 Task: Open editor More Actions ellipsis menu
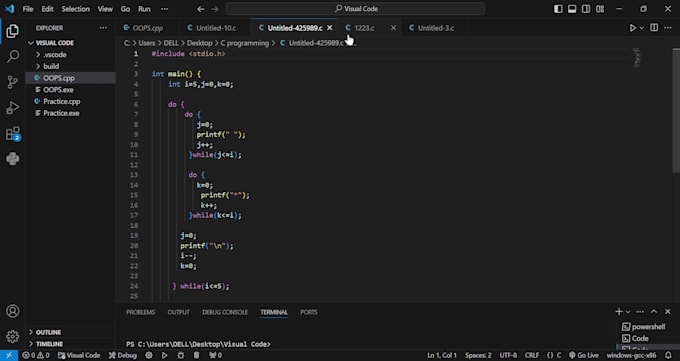pyautogui.click(x=668, y=28)
